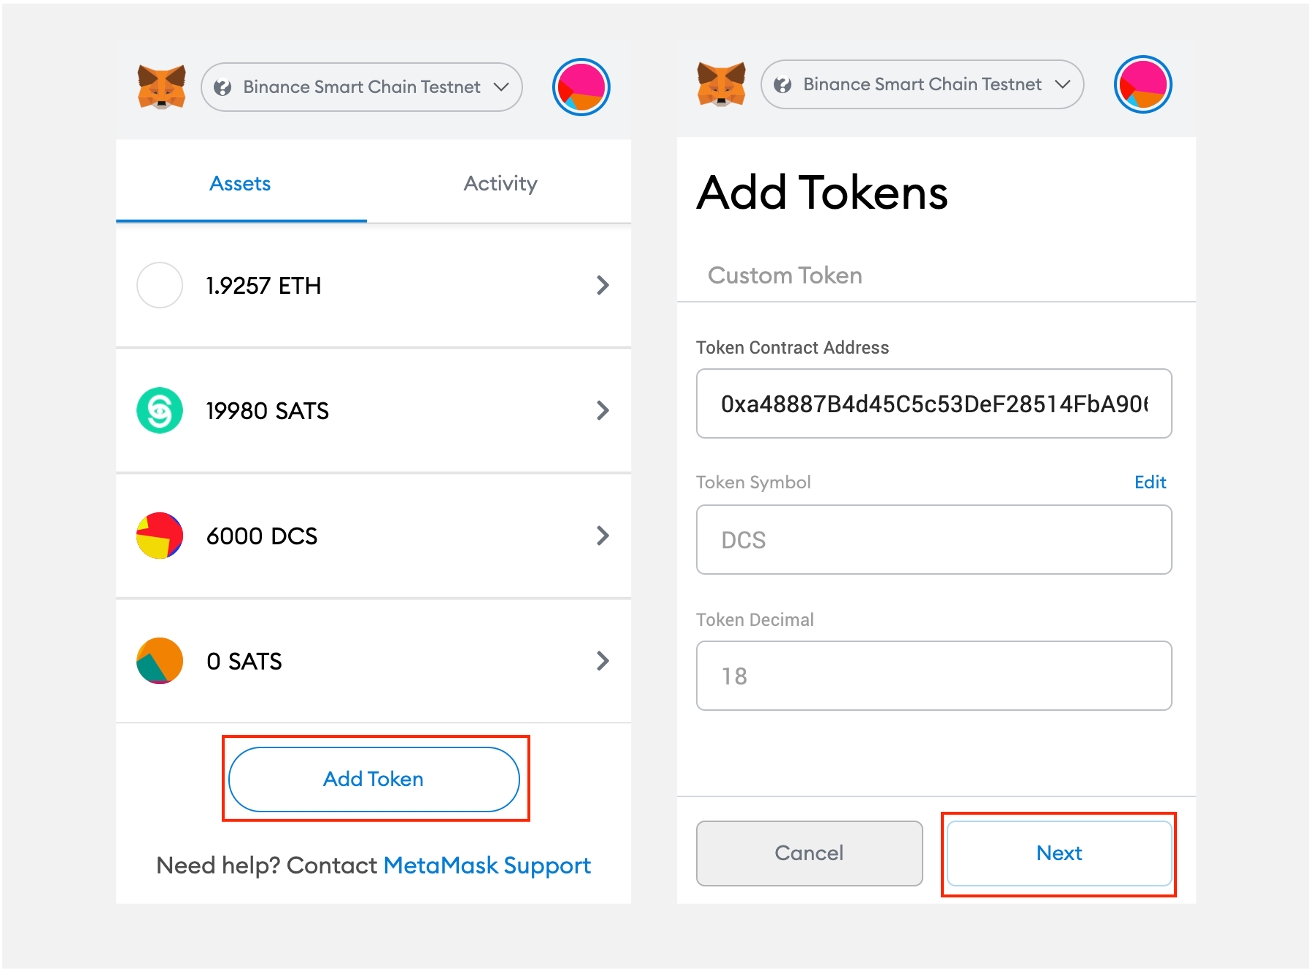Click Edit next to Token Symbol

coord(1150,482)
